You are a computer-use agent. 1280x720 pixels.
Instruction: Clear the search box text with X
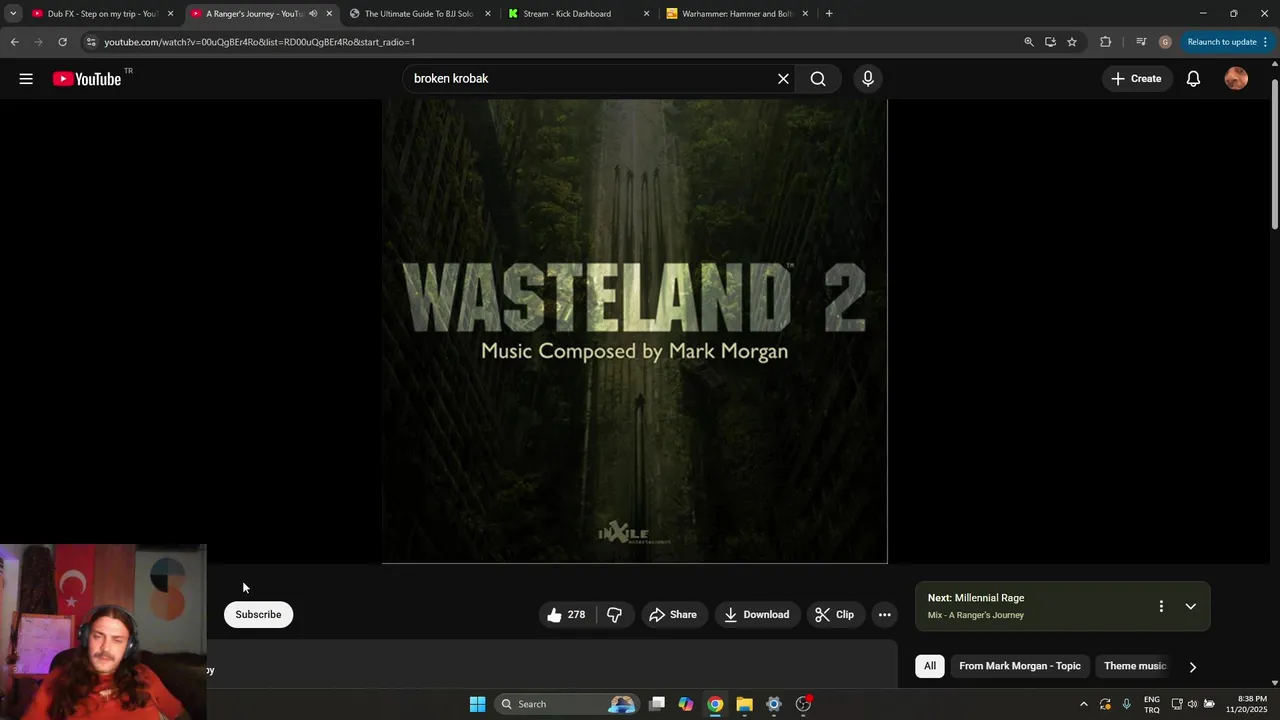[x=783, y=79]
